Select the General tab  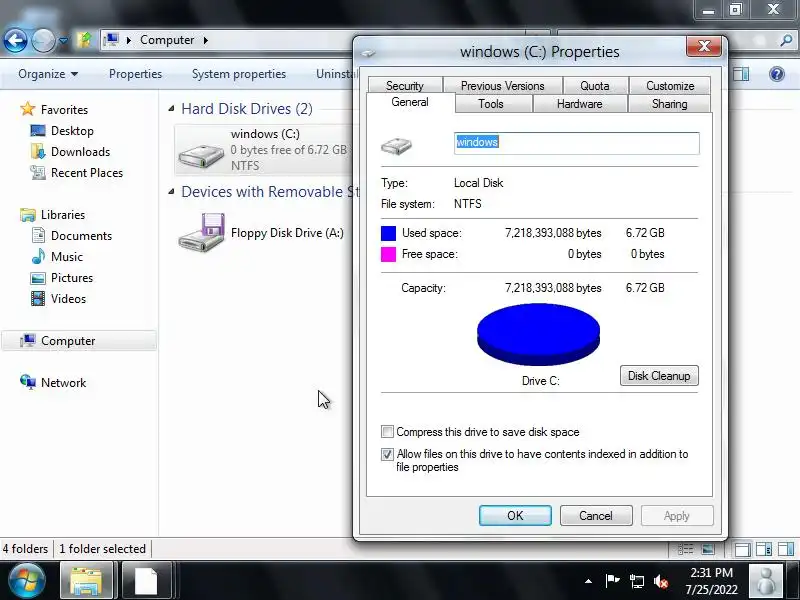pyautogui.click(x=410, y=102)
